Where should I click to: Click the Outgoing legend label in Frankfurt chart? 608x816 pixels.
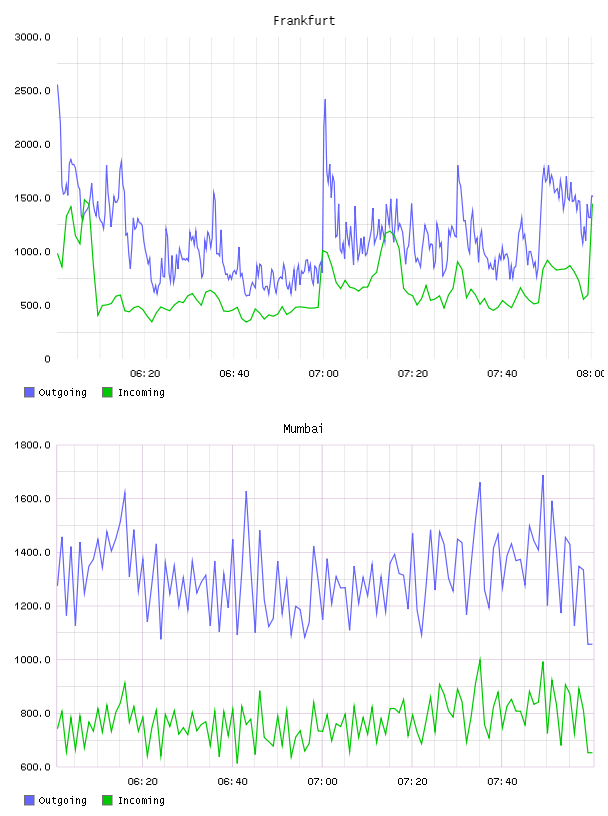62,393
